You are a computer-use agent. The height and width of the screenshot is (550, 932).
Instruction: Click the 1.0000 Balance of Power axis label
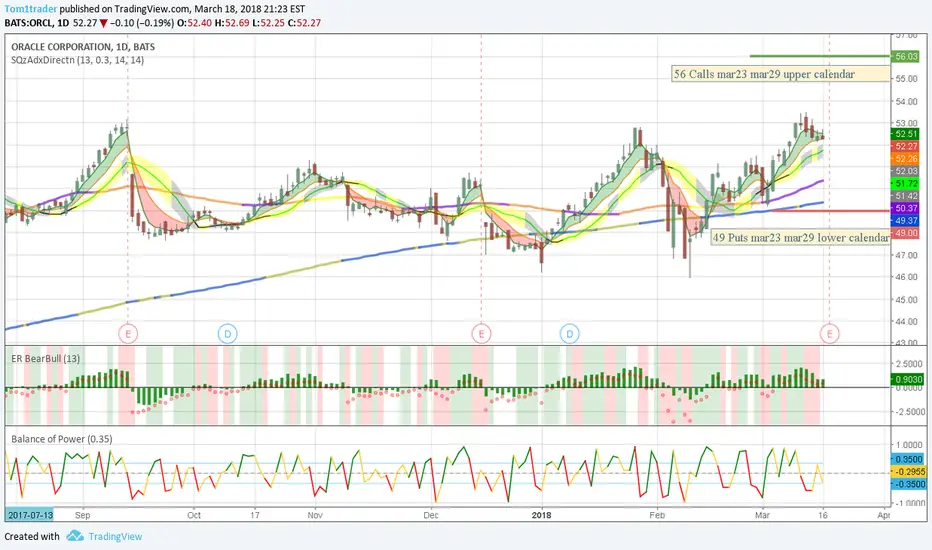909,445
